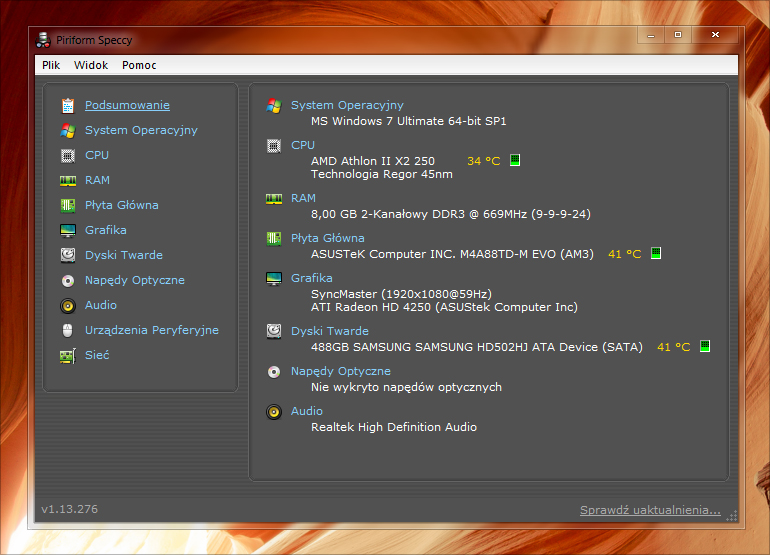Viewport: 770px width, 555px height.
Task: Click Dyski Twarde heading in summary panel
Action: point(330,331)
